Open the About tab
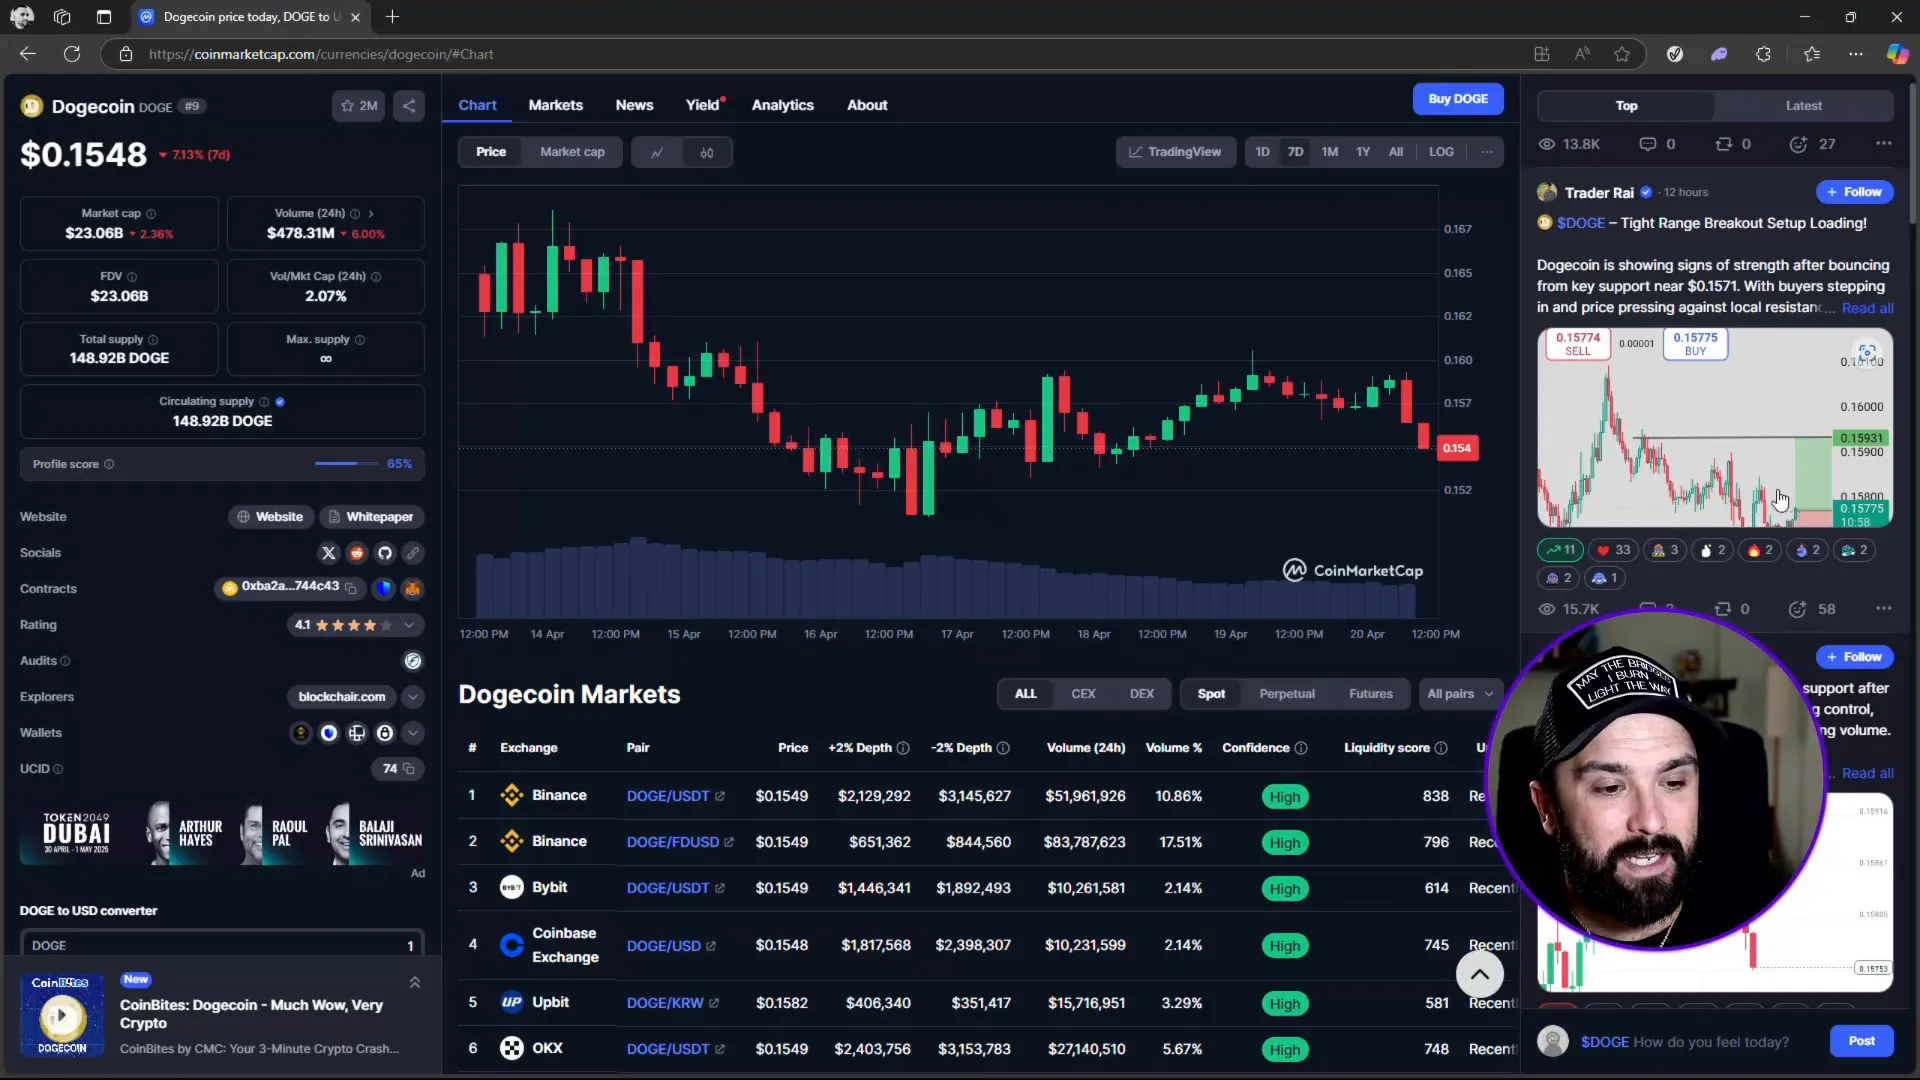The height and width of the screenshot is (1080, 1920). (867, 105)
